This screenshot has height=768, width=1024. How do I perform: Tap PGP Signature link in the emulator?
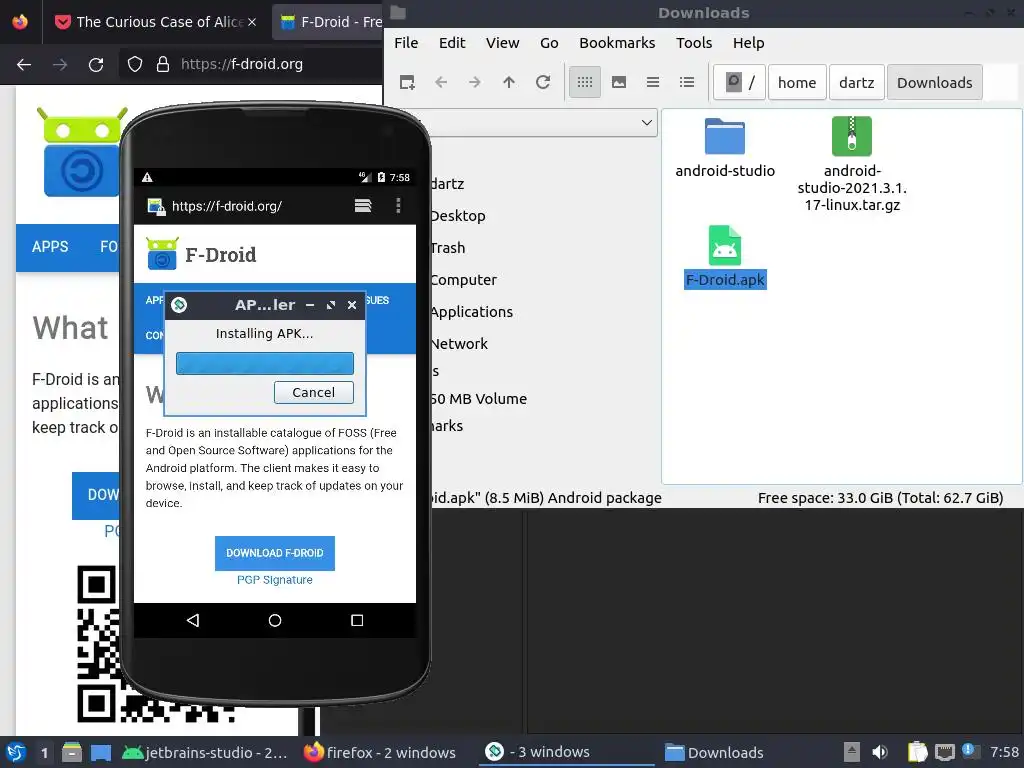[x=275, y=580]
